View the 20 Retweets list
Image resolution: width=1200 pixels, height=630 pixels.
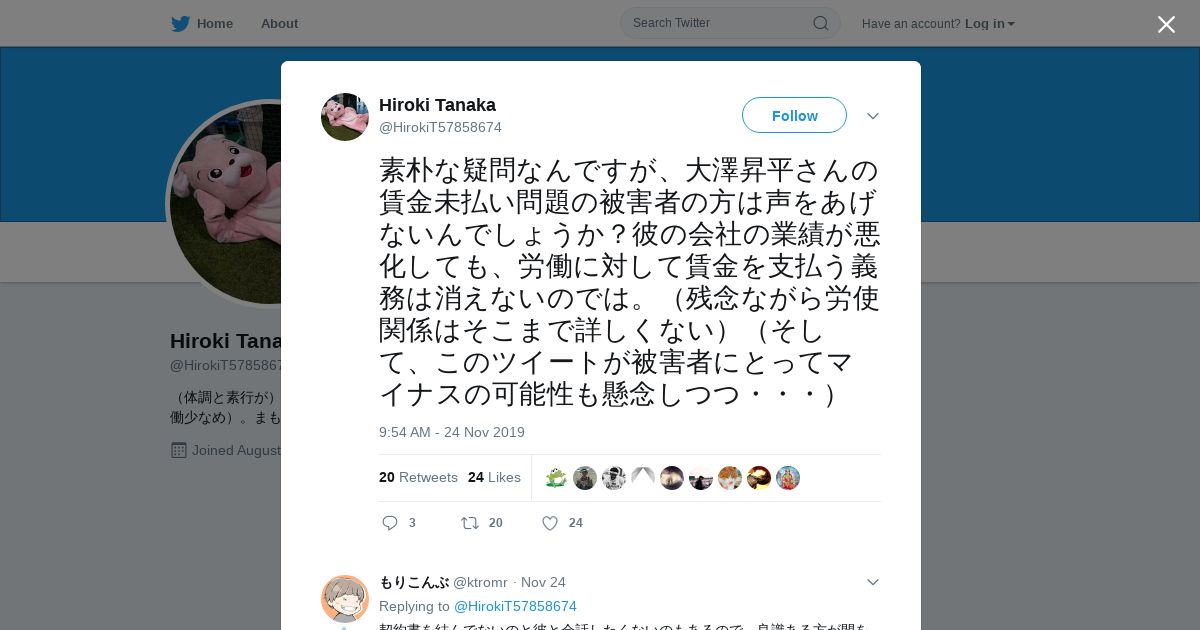(x=418, y=477)
